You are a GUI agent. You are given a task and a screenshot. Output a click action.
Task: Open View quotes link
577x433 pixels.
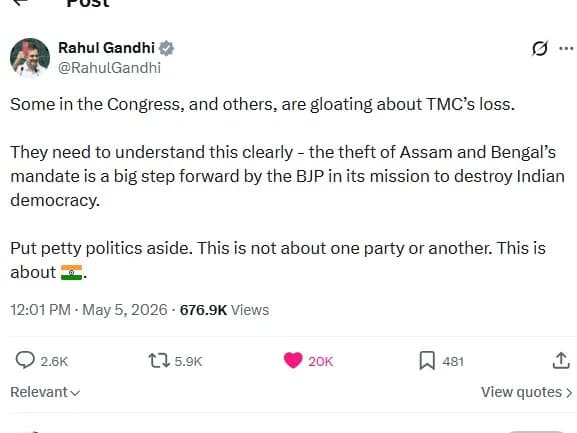pyautogui.click(x=527, y=392)
